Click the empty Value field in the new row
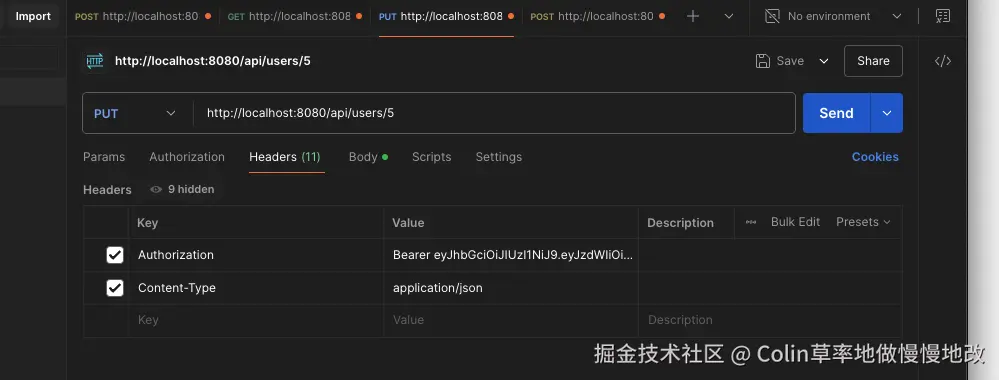Viewport: 999px width, 380px height. tap(511, 321)
